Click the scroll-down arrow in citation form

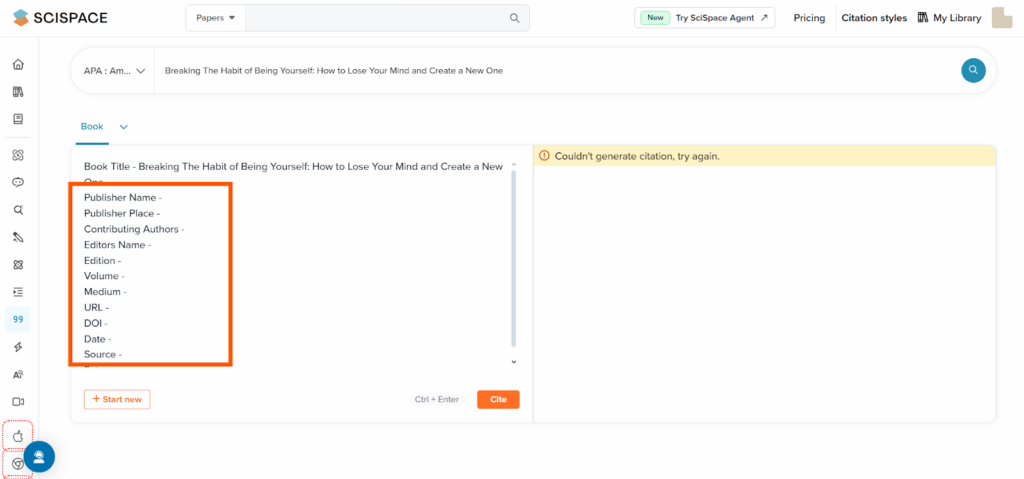[513, 361]
